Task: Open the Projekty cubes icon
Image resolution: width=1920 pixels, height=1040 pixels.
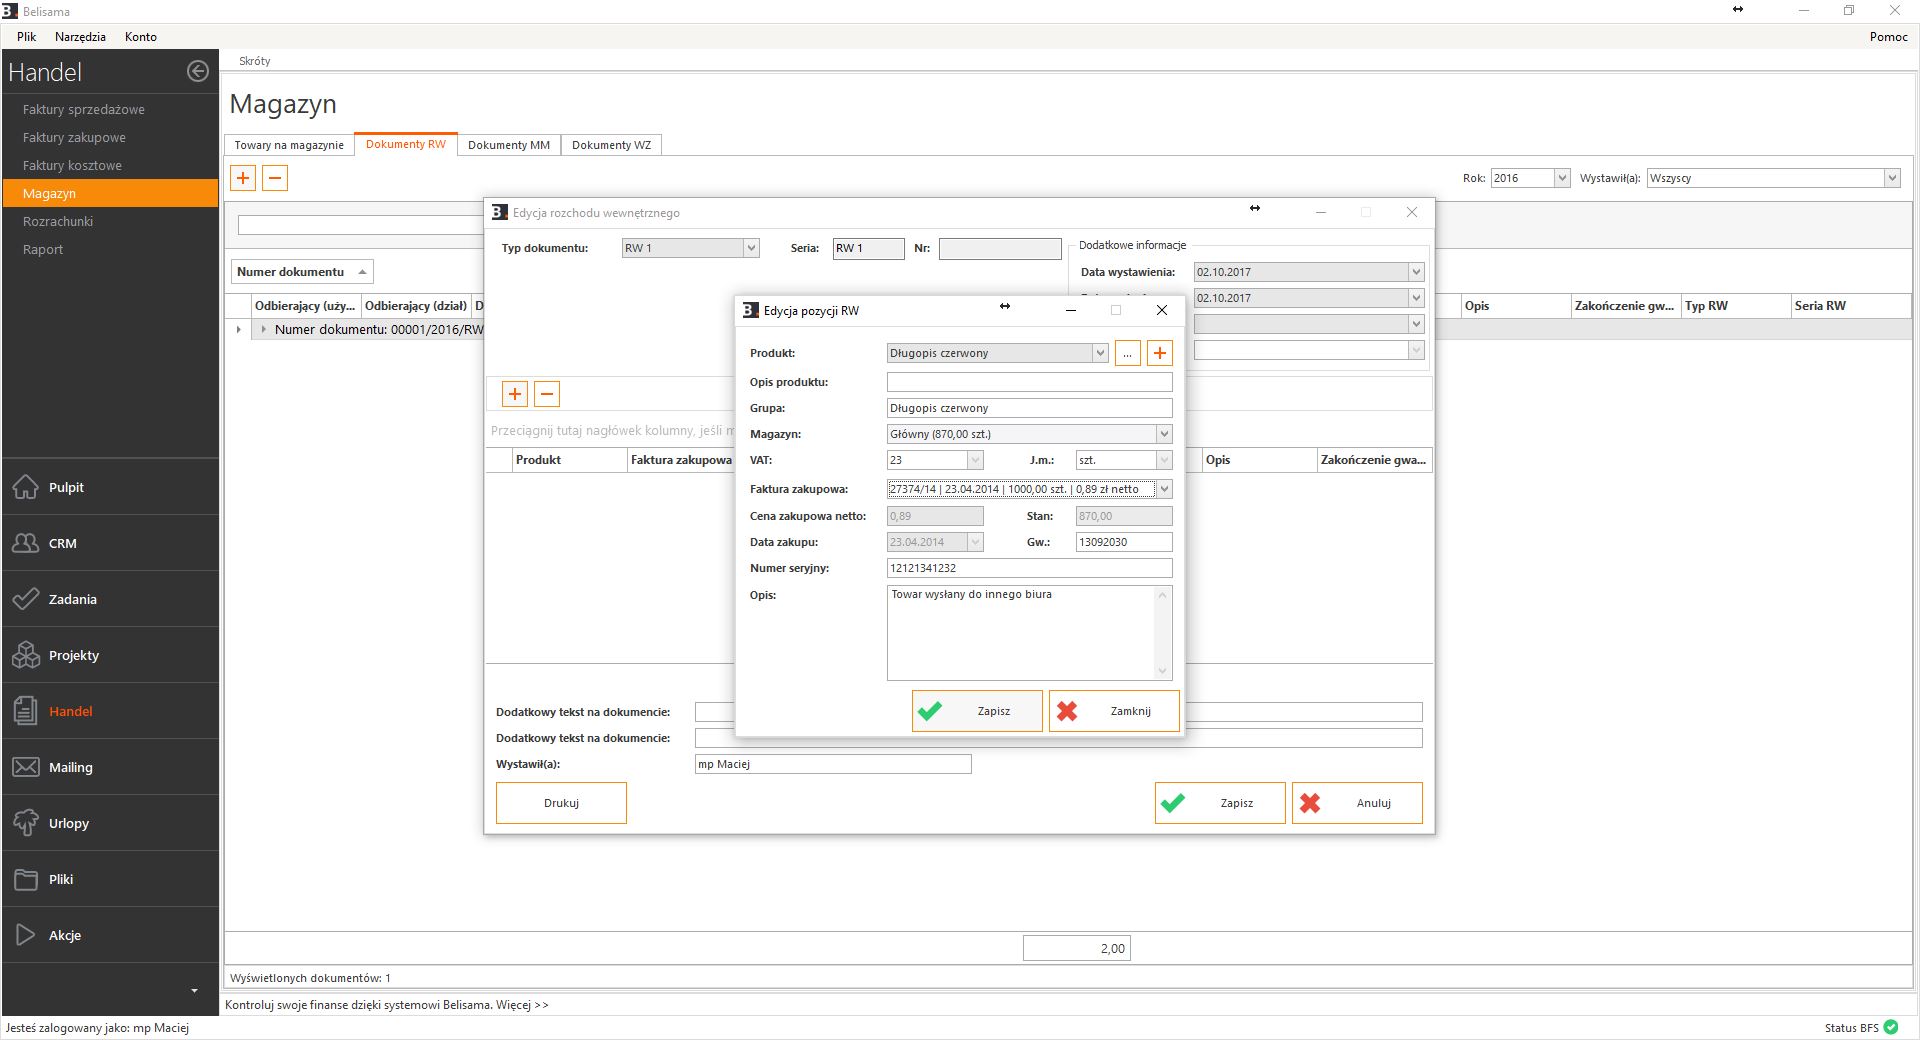Action: 26,655
